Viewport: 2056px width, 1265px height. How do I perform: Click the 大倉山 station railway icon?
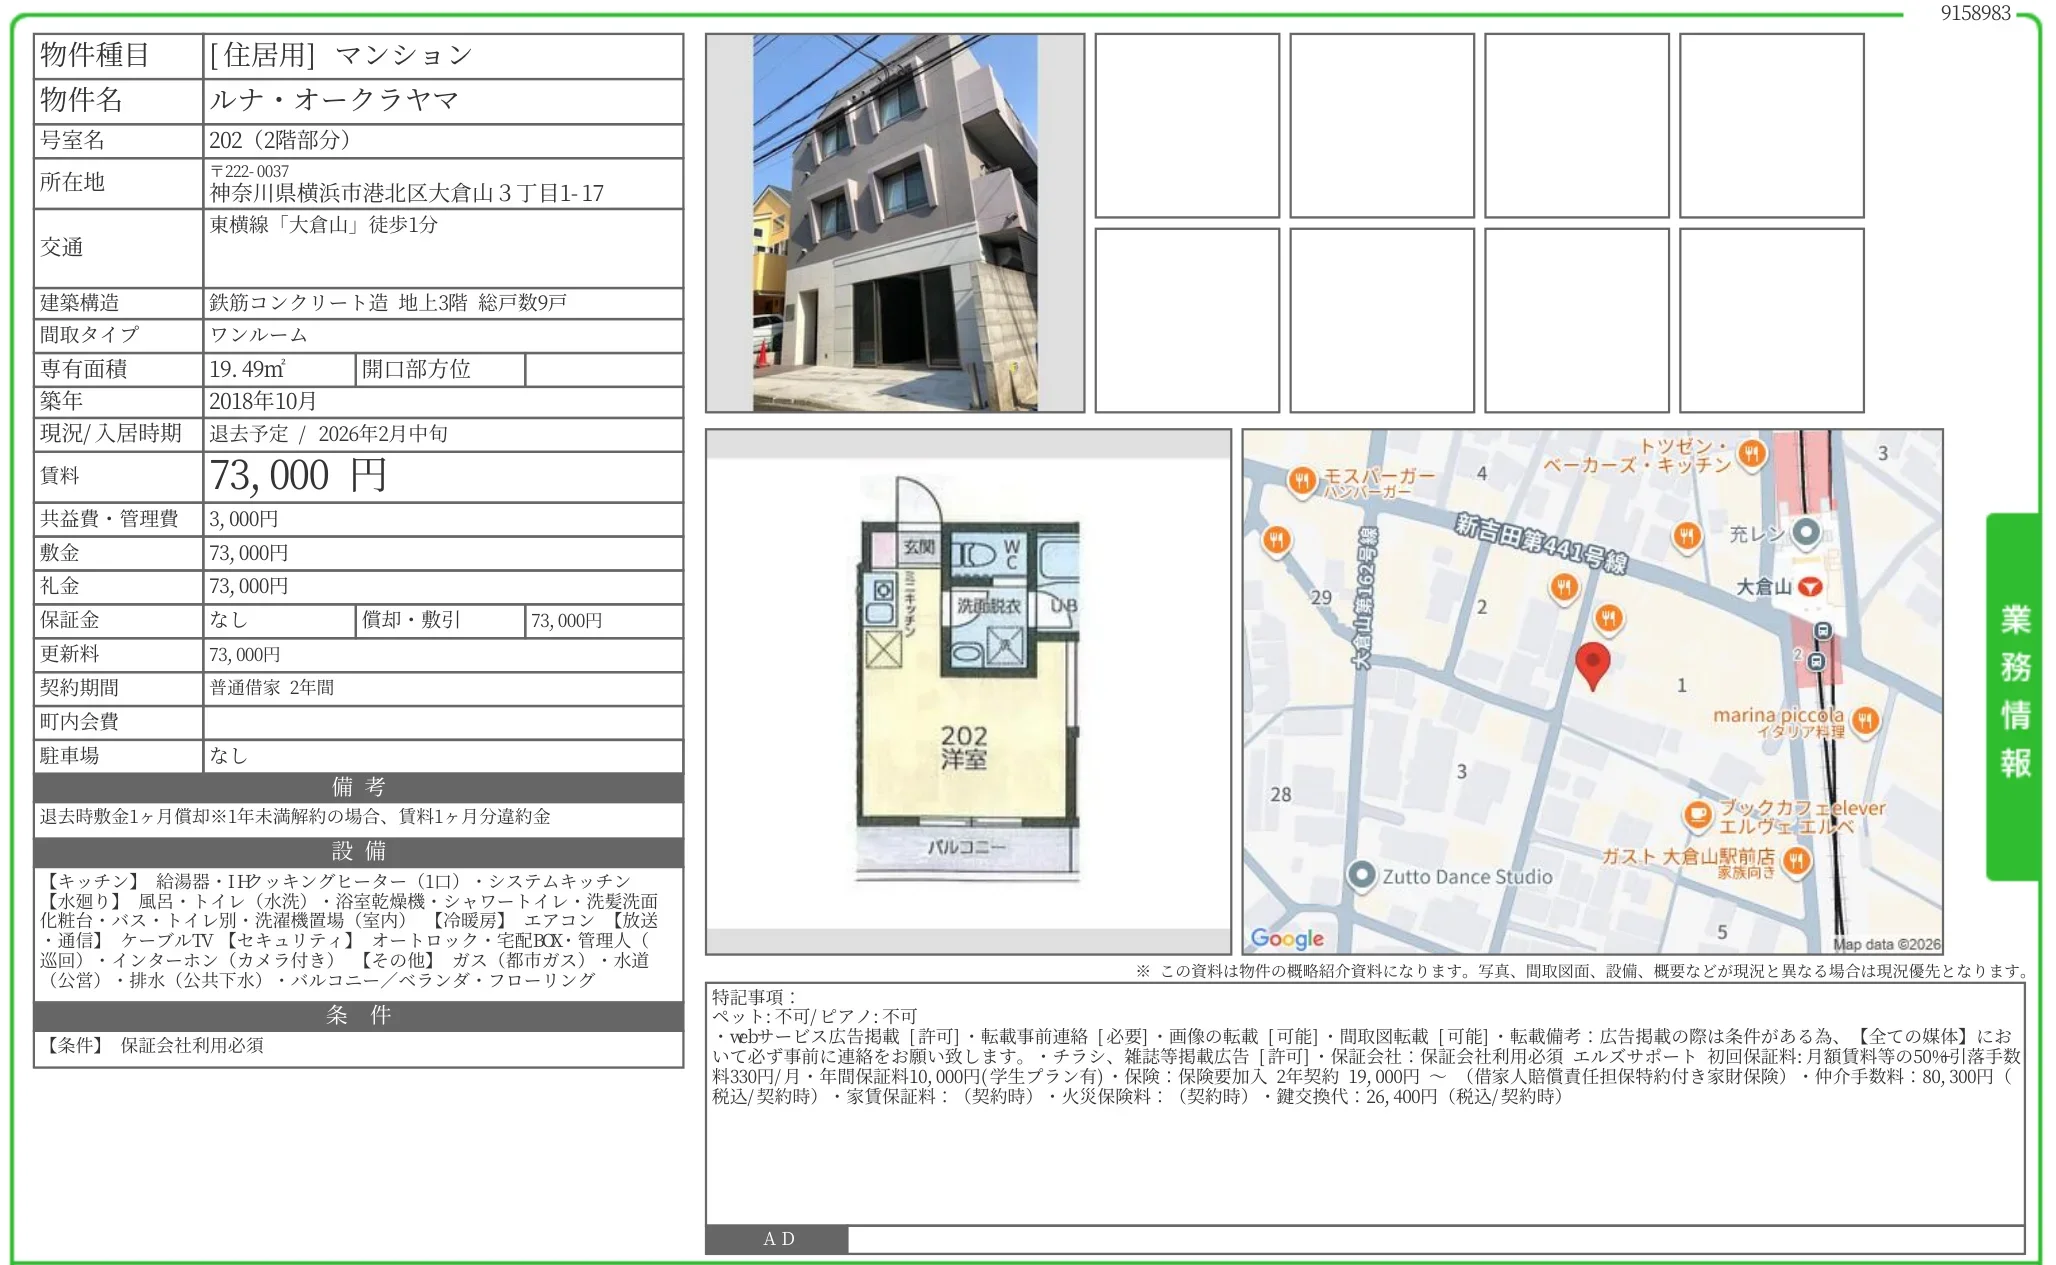[1810, 587]
